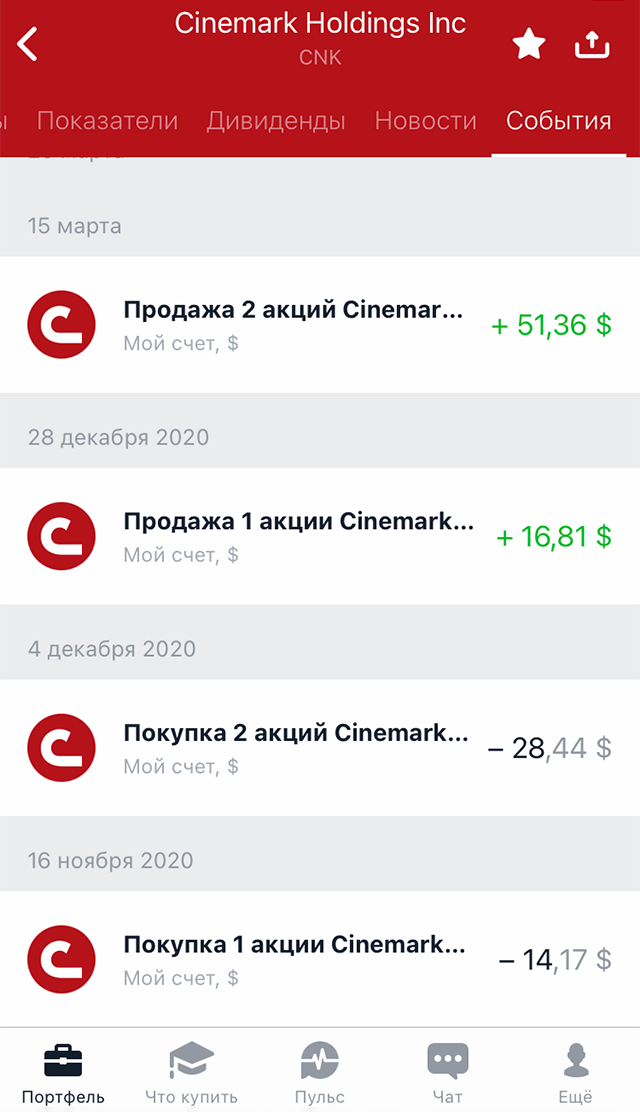The width and height of the screenshot is (640, 1112).
Task: Tap the back arrow icon
Action: [x=28, y=44]
